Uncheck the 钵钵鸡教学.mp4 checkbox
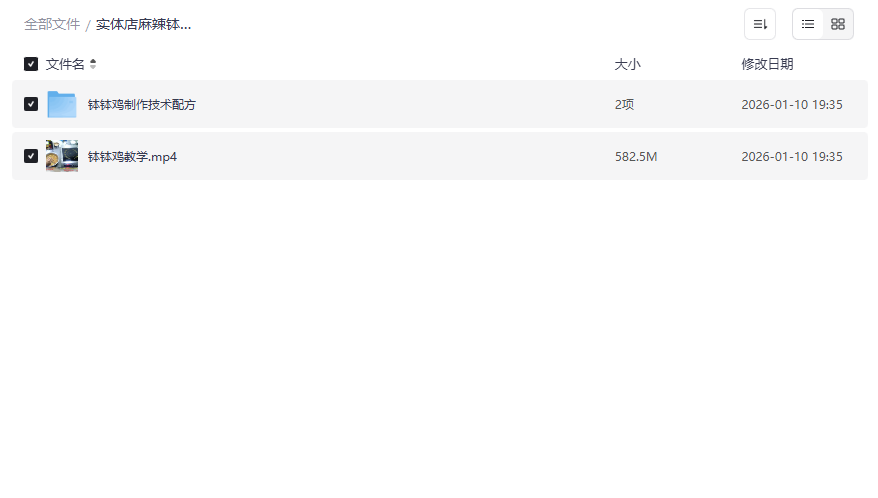 pos(31,156)
